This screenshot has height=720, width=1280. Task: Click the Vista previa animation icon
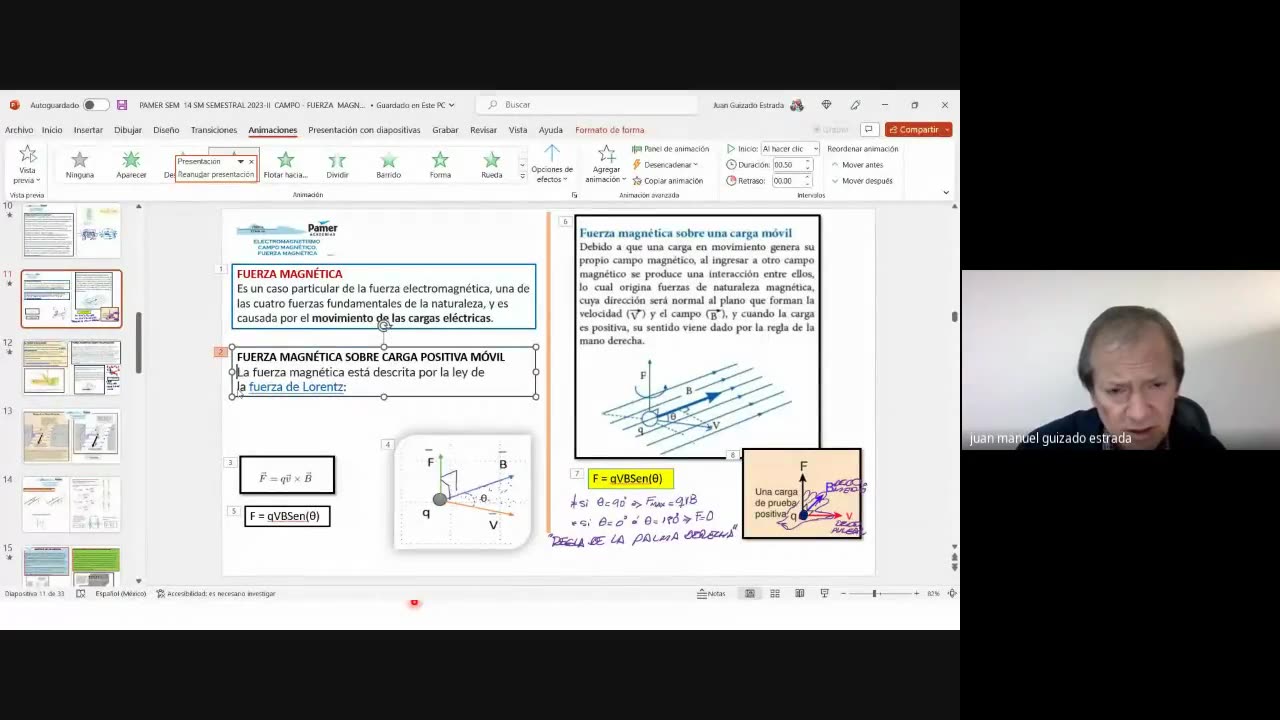27,154
